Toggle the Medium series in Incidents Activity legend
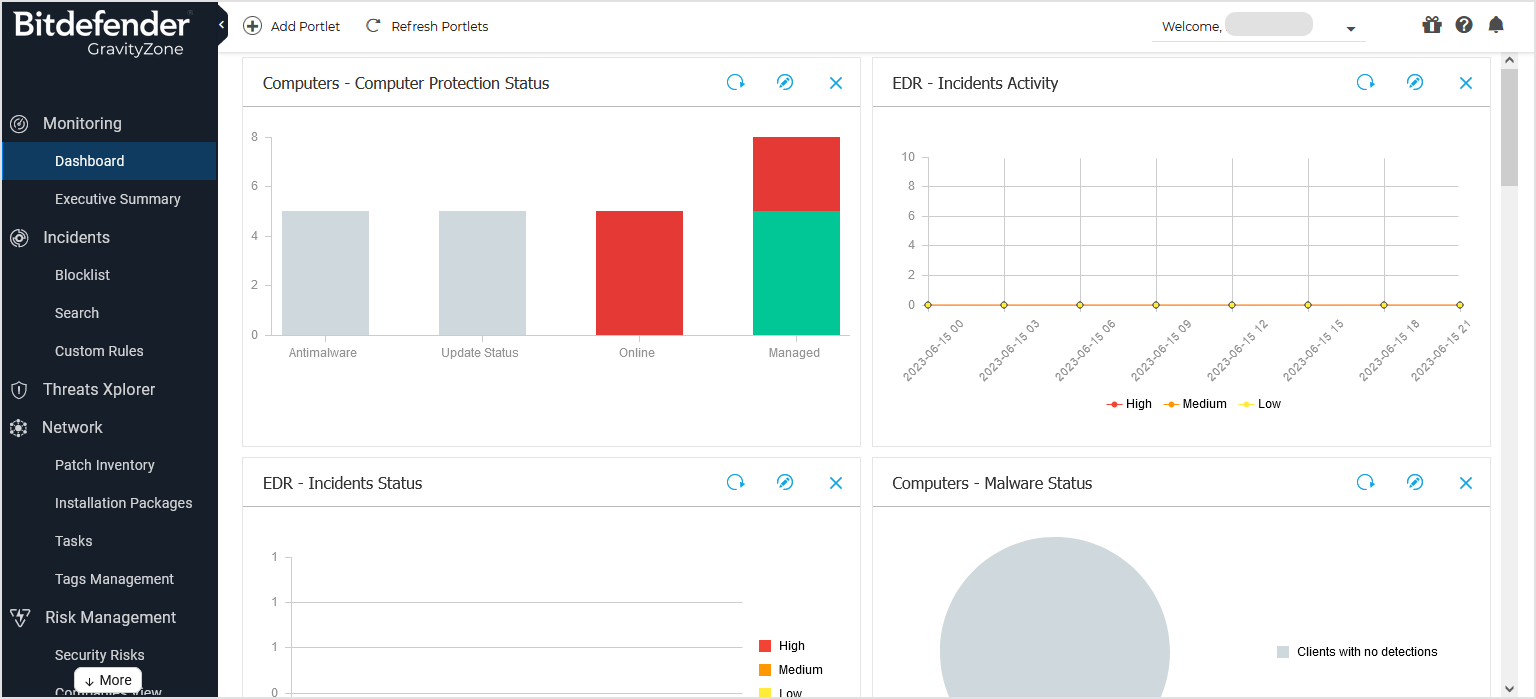The width and height of the screenshot is (1536, 699). click(x=1195, y=404)
